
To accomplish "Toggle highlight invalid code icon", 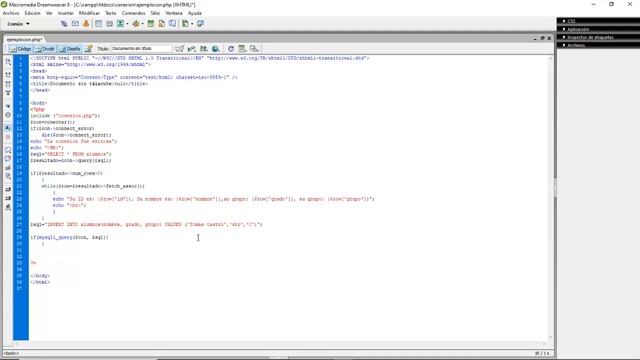I will (x=8, y=137).
